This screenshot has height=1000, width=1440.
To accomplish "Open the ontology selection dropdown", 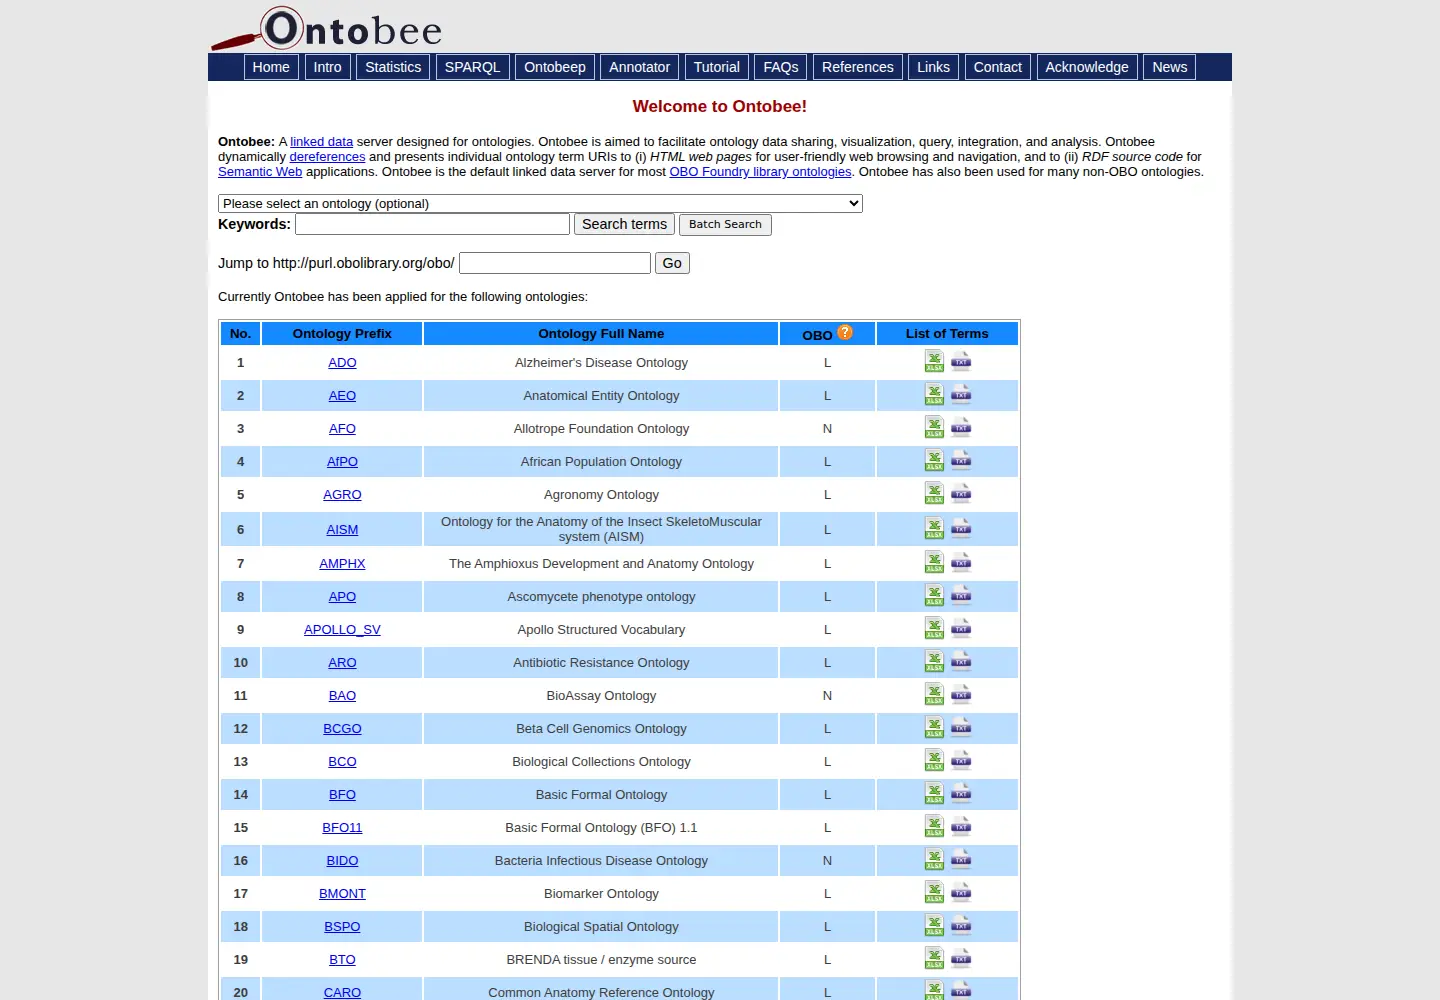I will [540, 204].
